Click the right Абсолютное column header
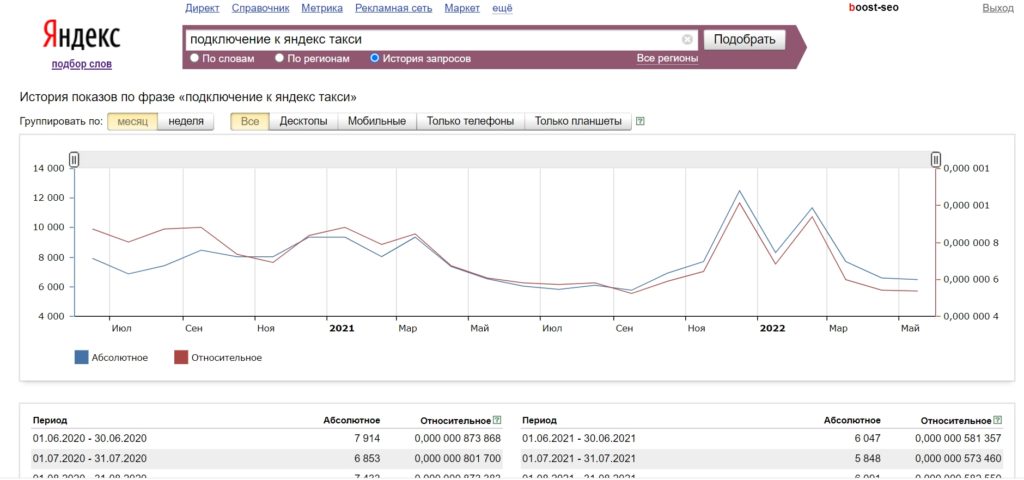Screen dimensions: 1024x480 [852, 421]
